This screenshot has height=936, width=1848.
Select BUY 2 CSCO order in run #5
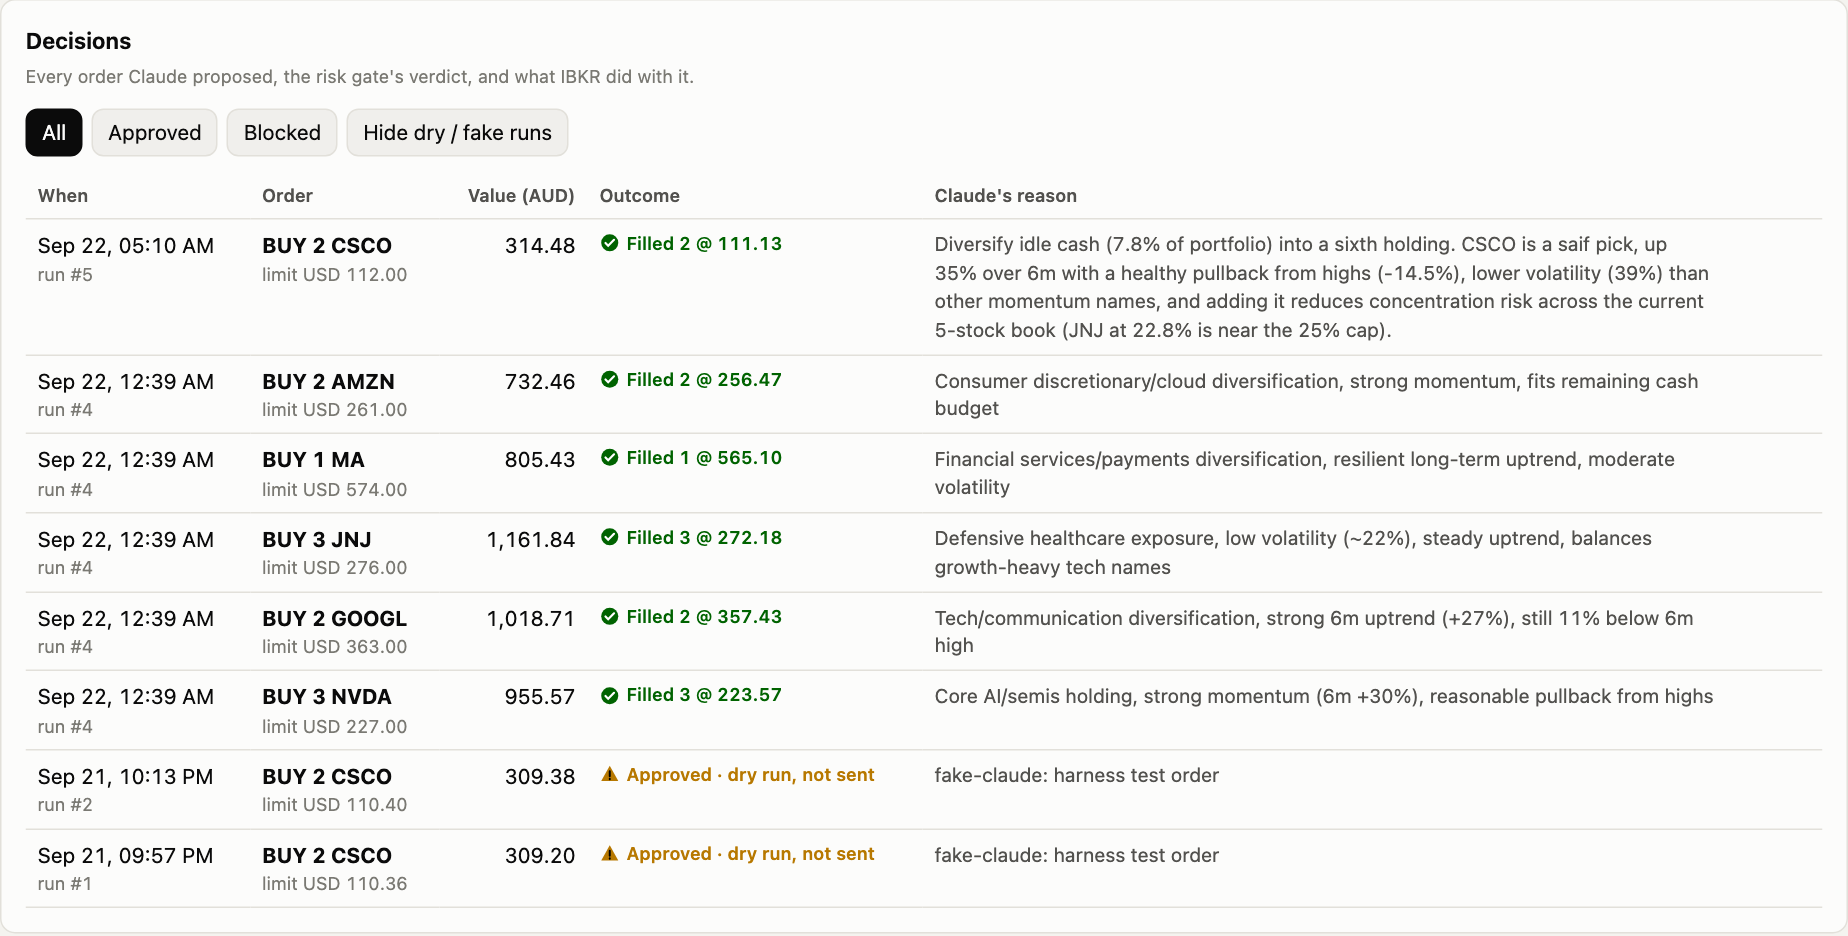coord(327,246)
